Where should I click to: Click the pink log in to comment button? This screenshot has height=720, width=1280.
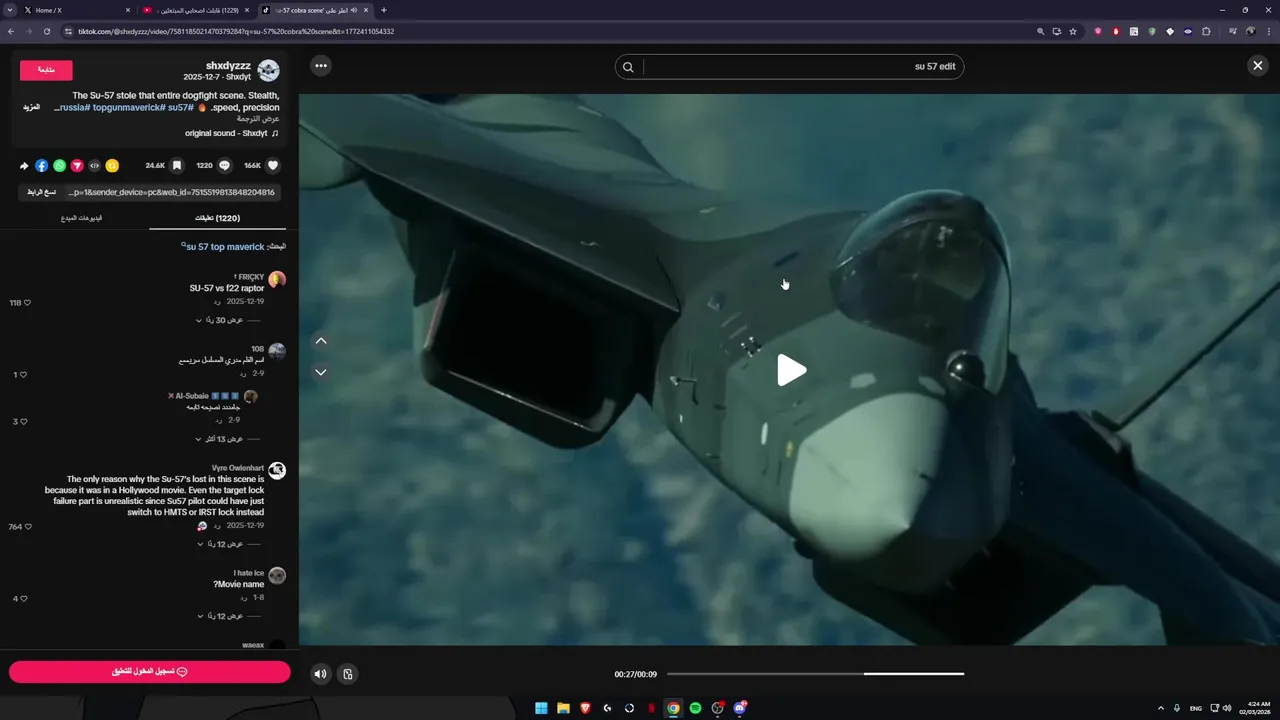click(x=150, y=672)
